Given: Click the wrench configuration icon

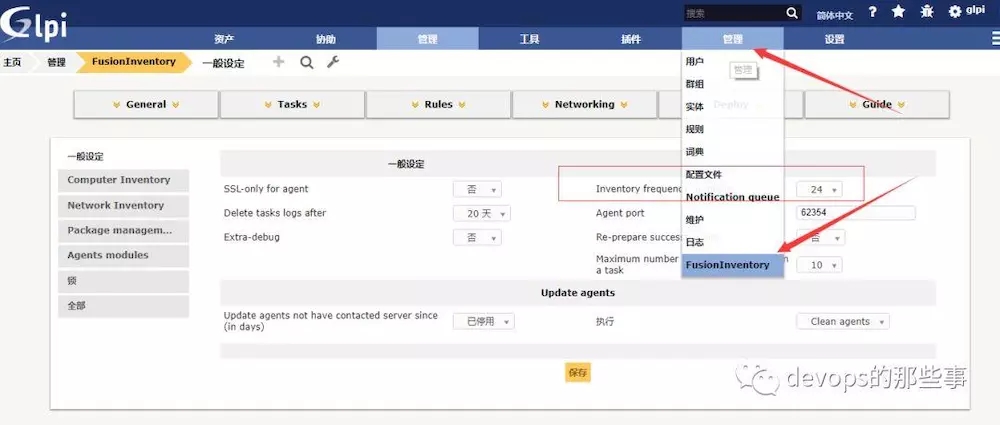Looking at the screenshot, I should tap(333, 62).
